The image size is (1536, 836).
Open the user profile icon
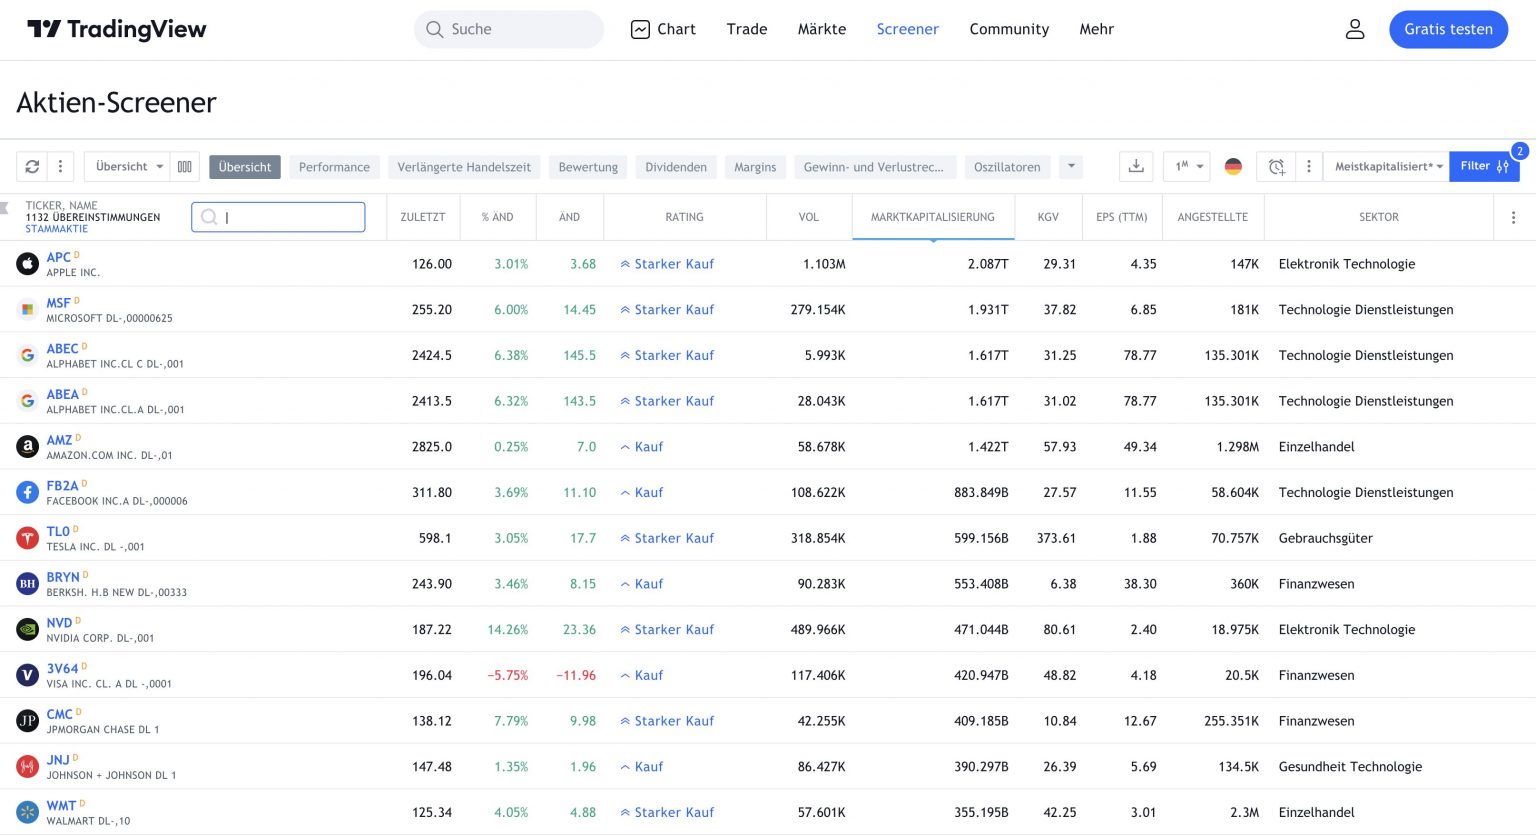[x=1355, y=29]
